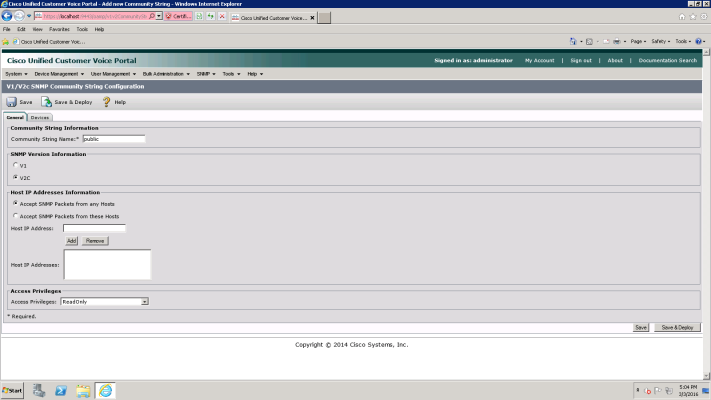This screenshot has height=400, width=711.
Task: Open the Certificate error indicator
Action: coord(178,16)
